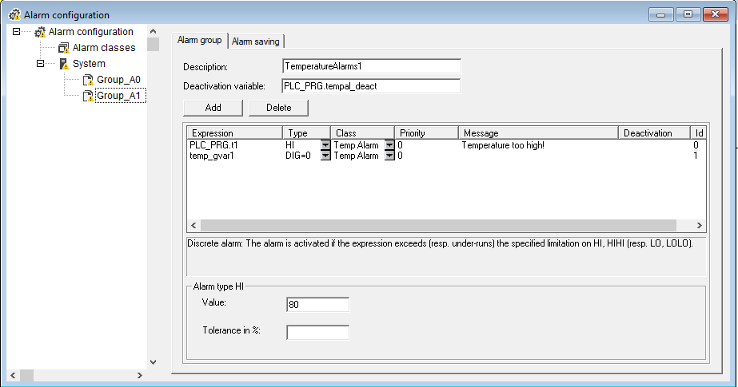
Task: Click the Class column header
Action: pyautogui.click(x=362, y=133)
